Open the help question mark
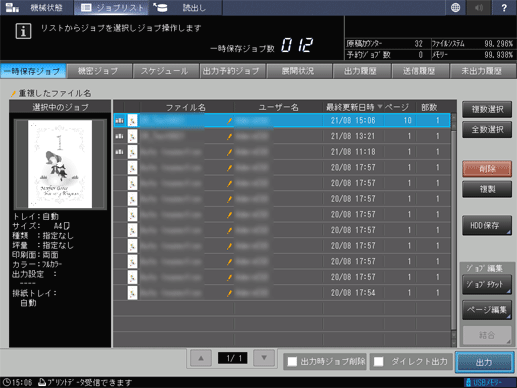The height and width of the screenshot is (388, 517). click(x=504, y=7)
